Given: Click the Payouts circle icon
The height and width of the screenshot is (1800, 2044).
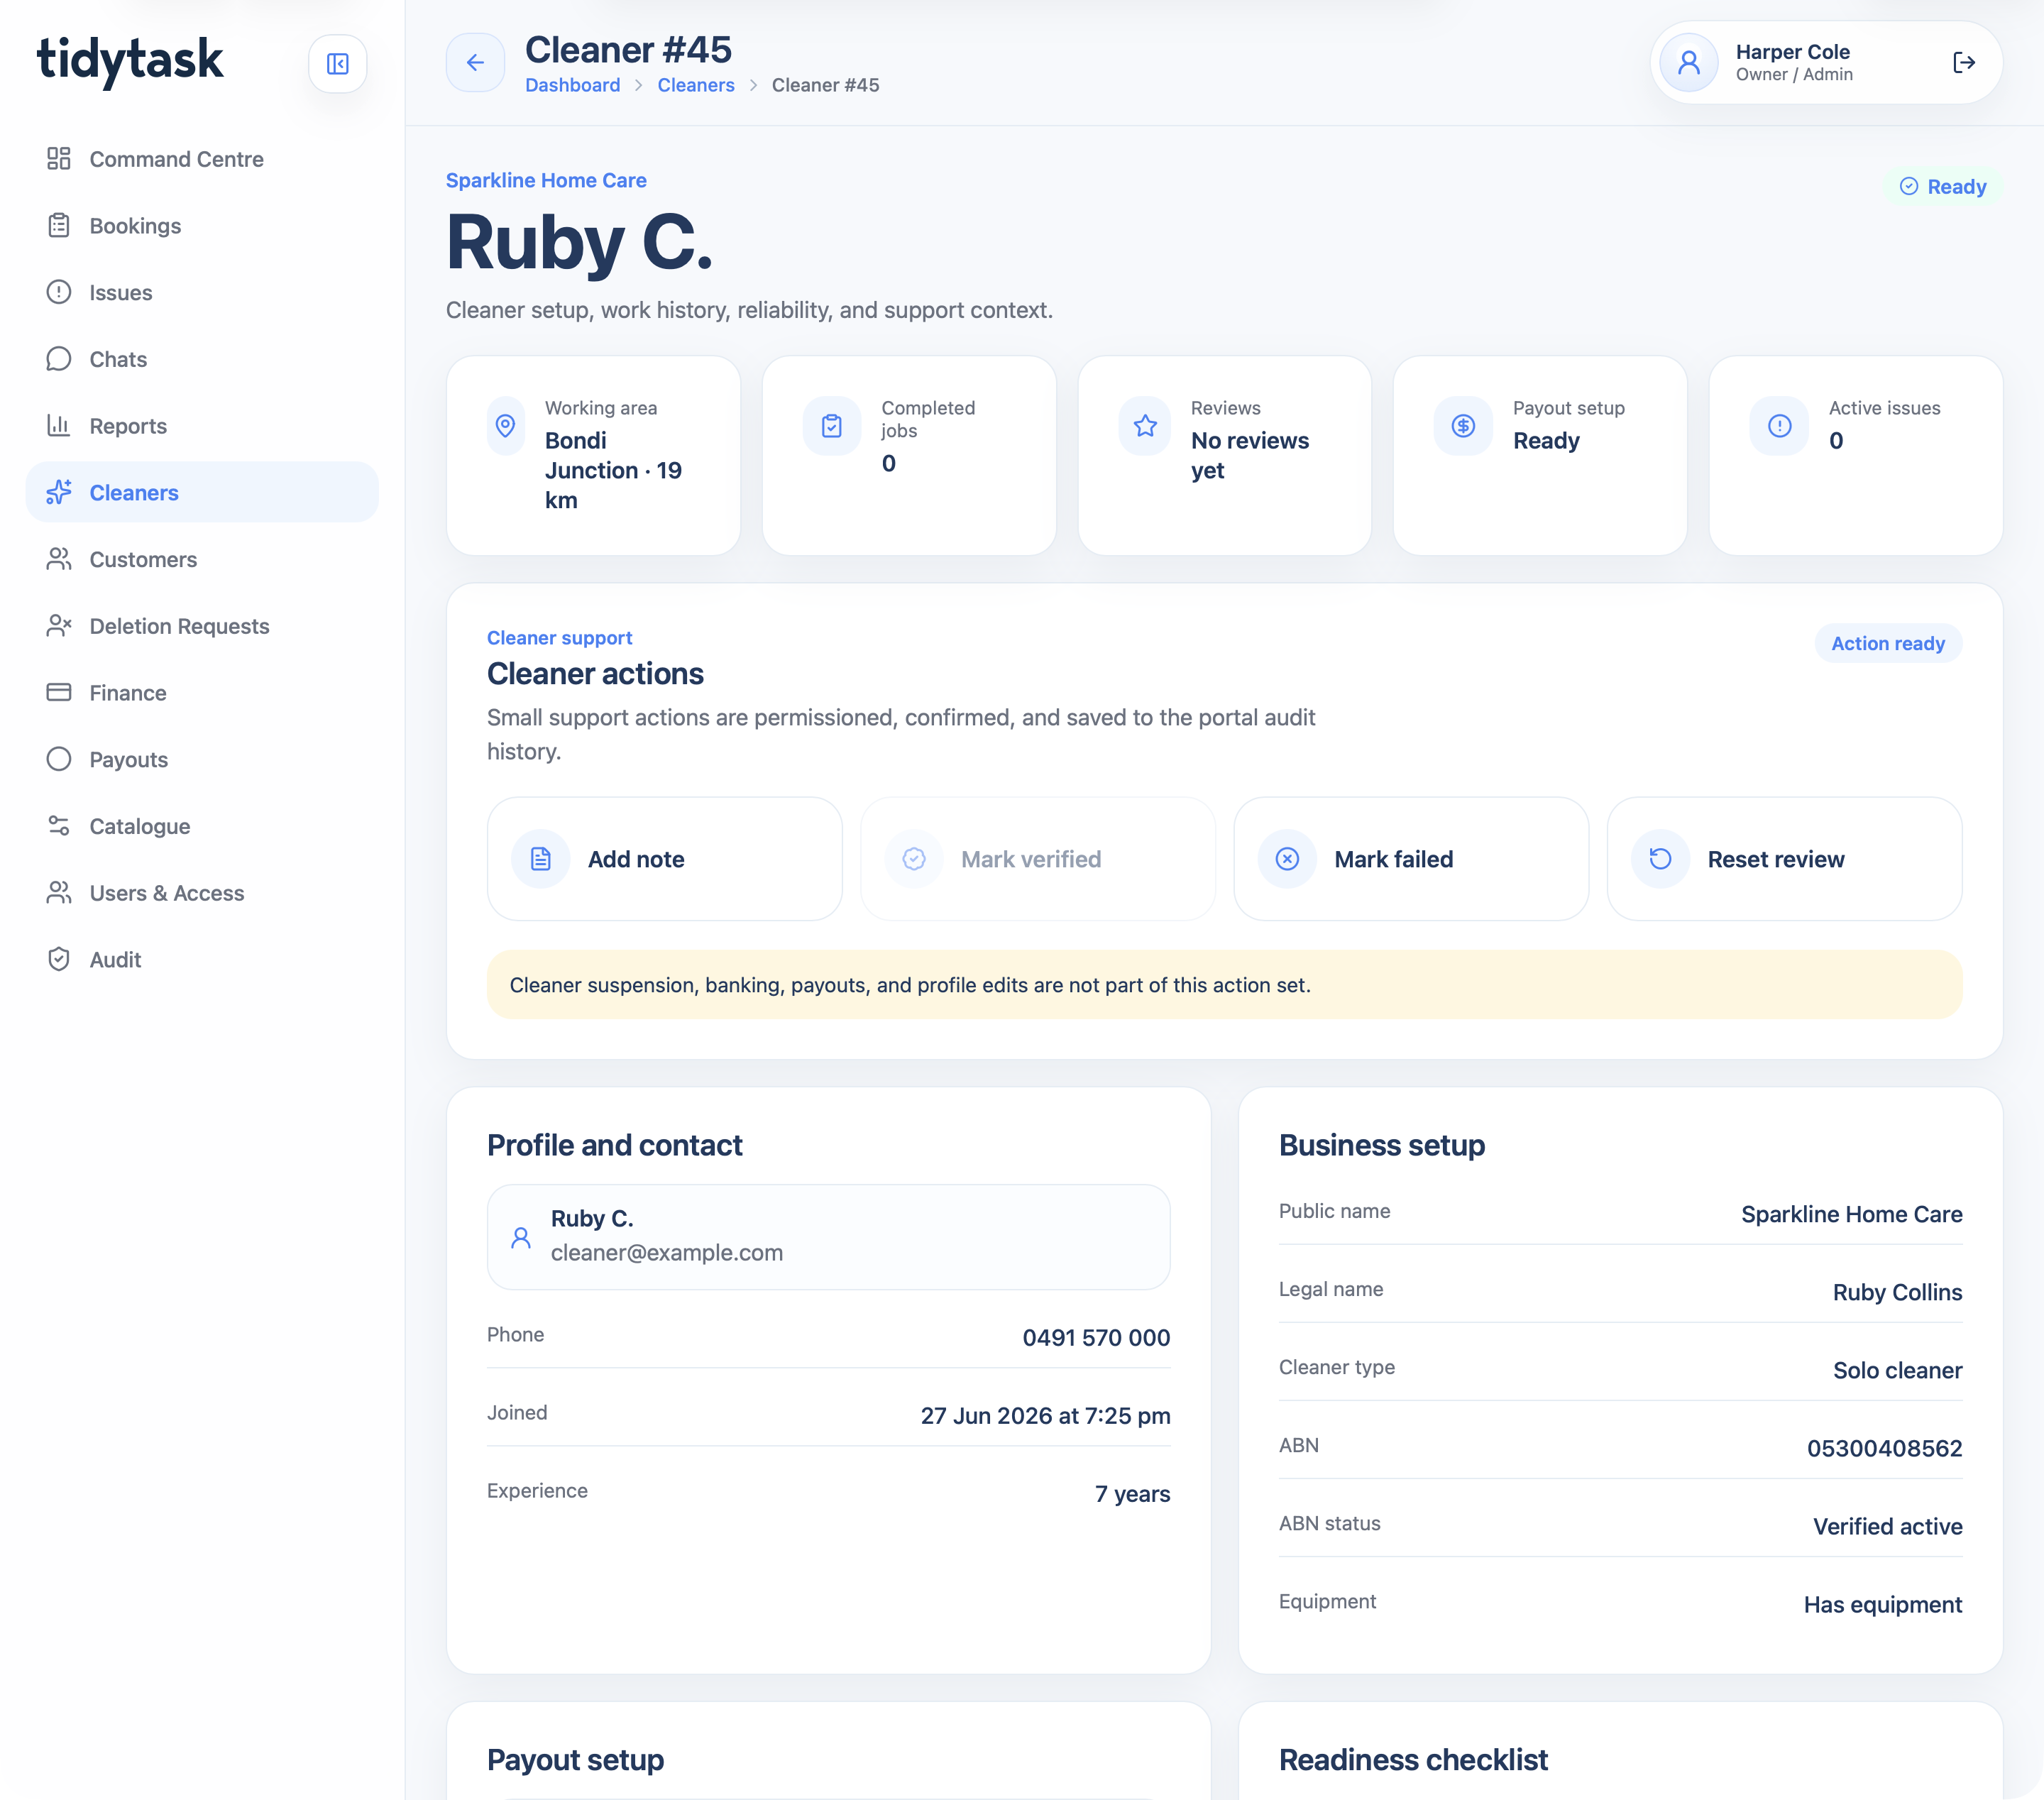Looking at the screenshot, I should click(x=59, y=759).
